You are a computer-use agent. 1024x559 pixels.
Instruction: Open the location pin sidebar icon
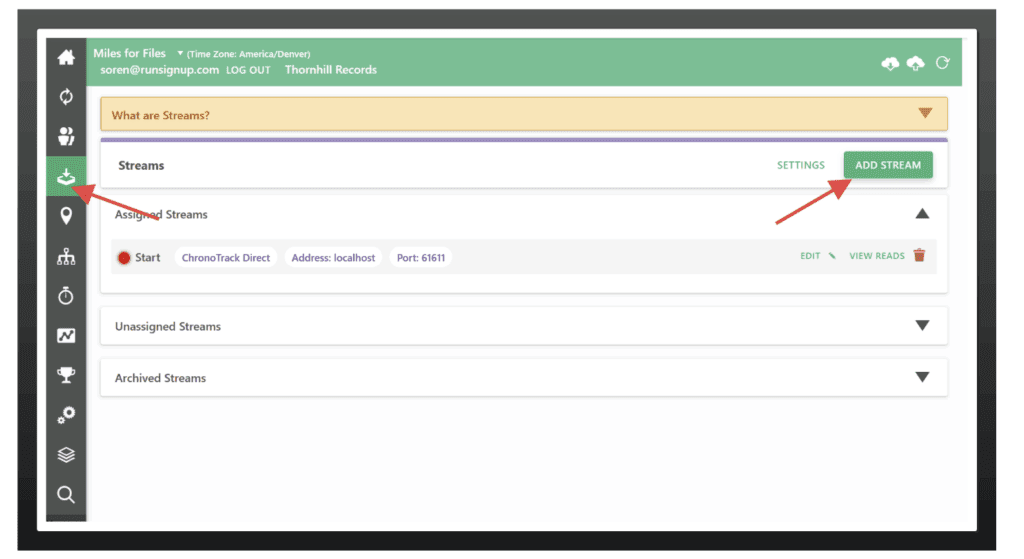66,215
